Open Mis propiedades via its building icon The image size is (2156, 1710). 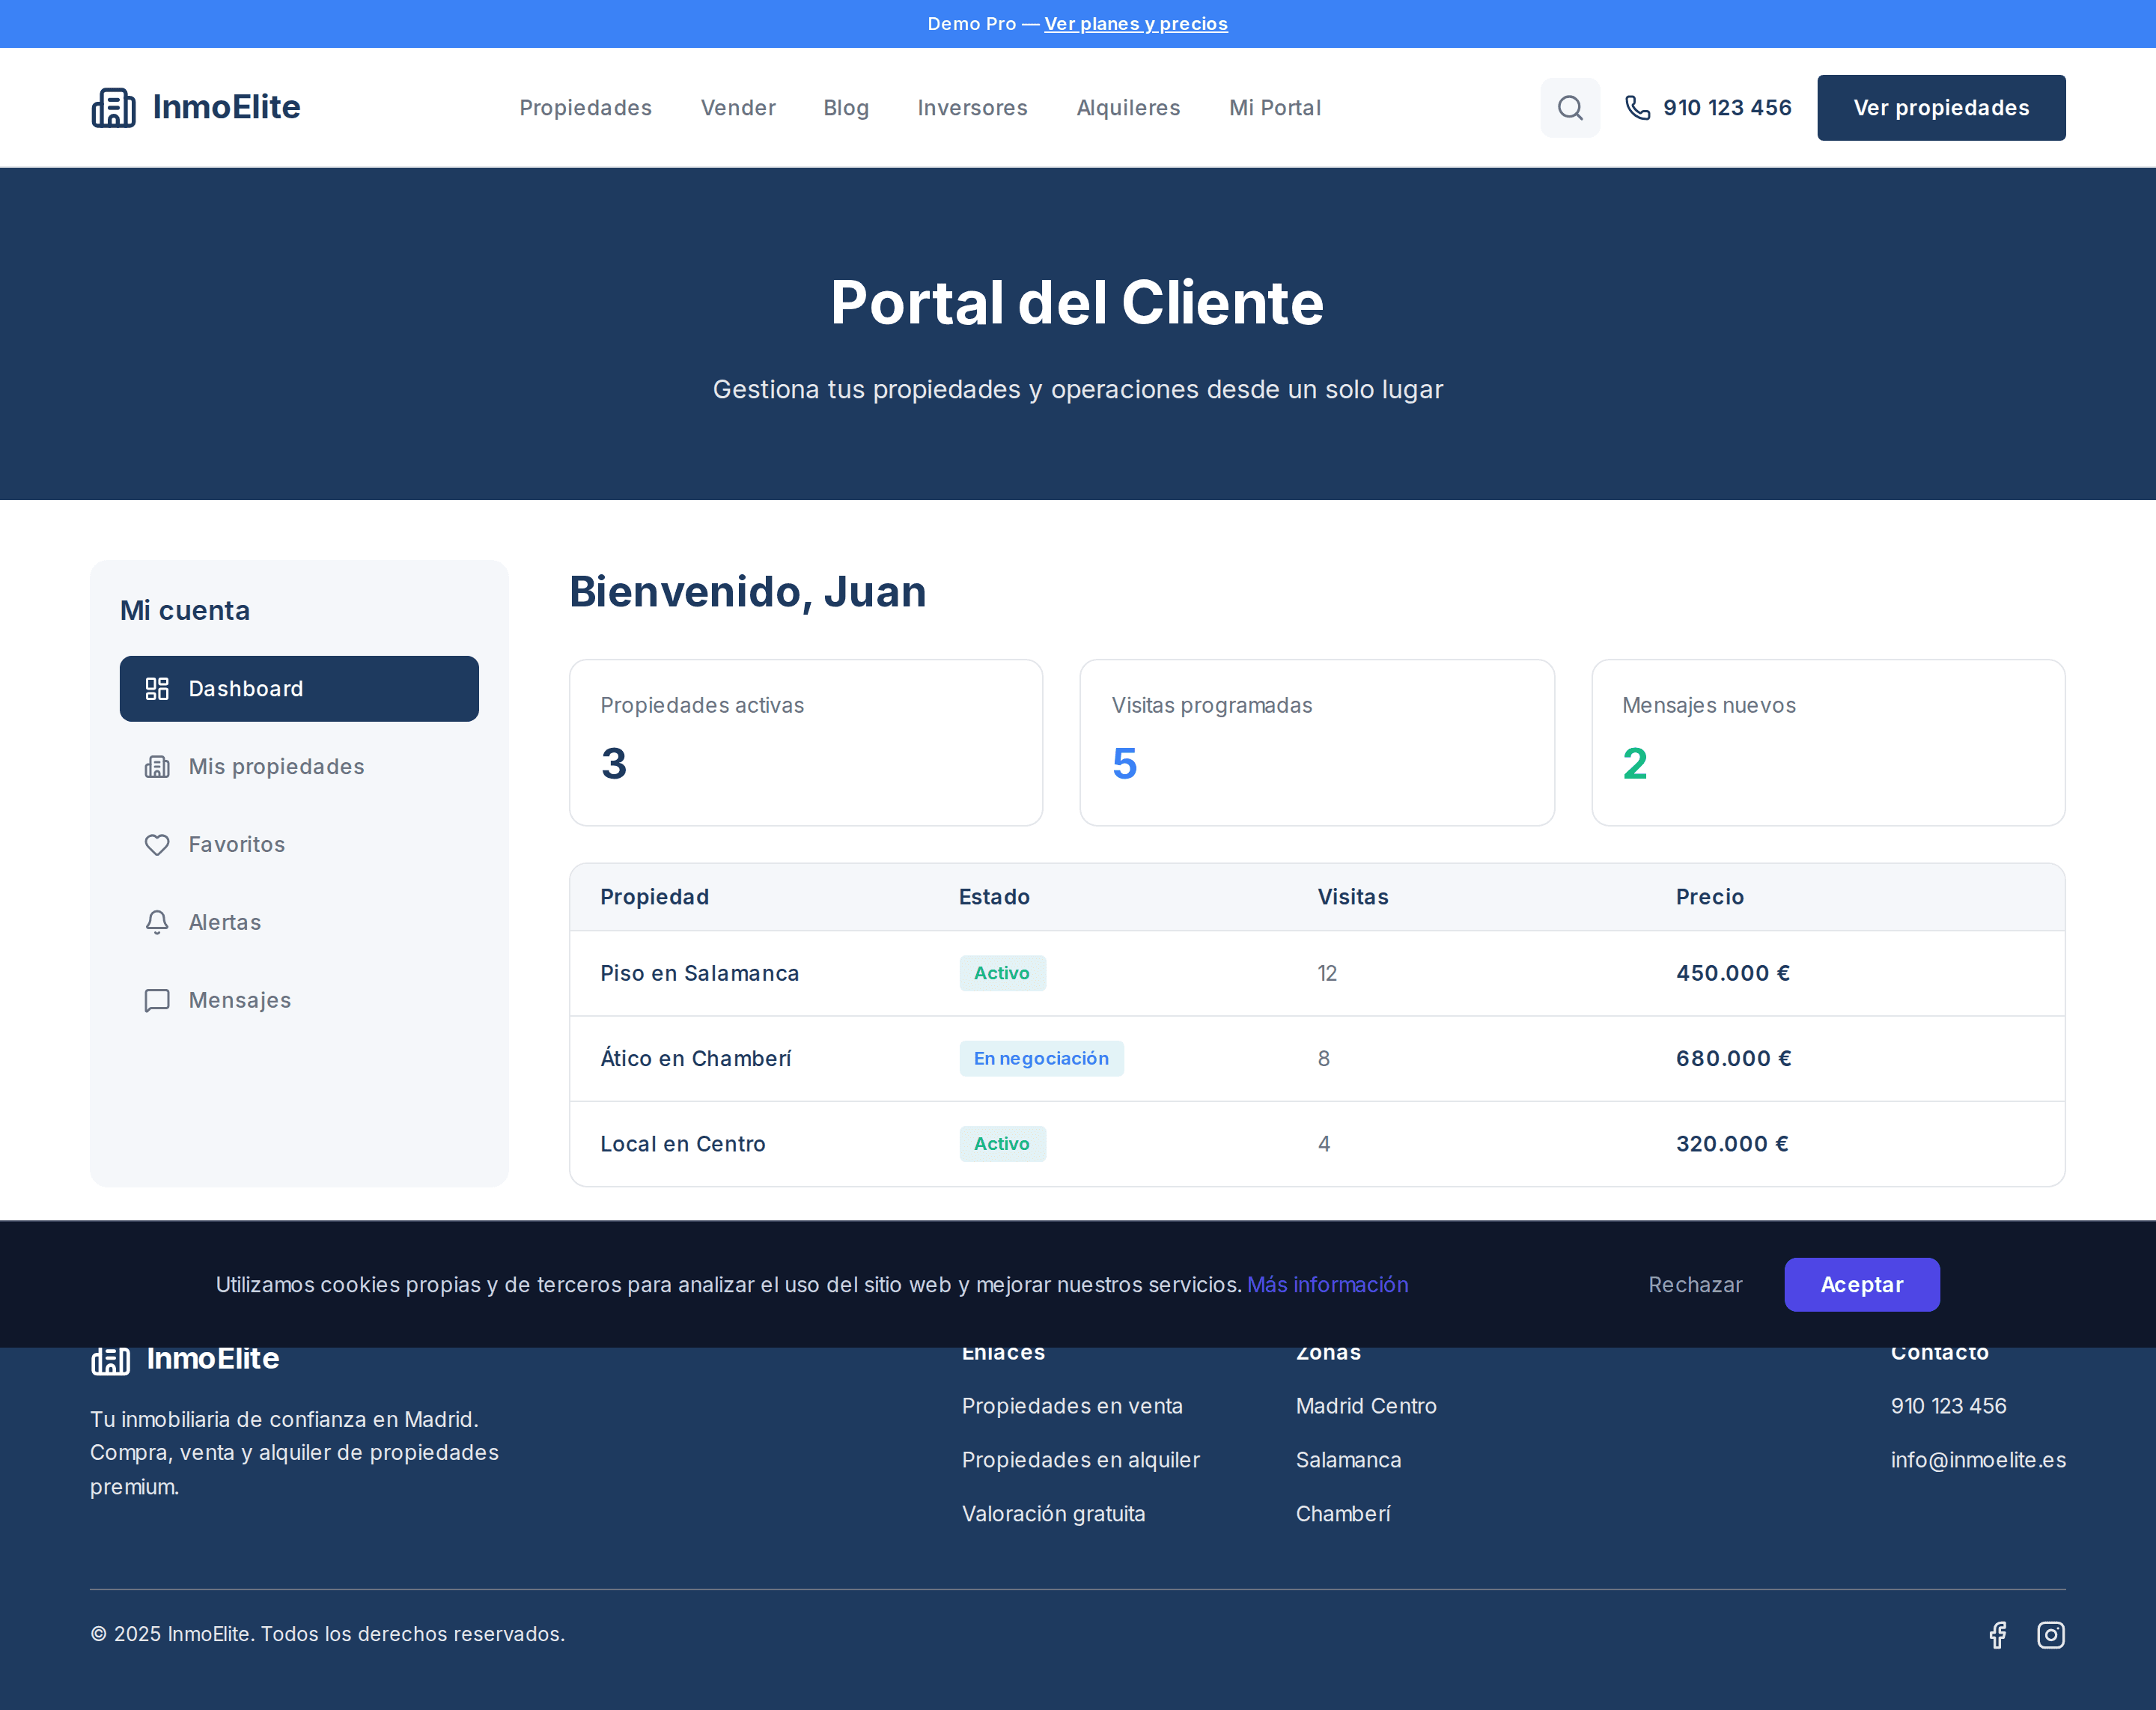158,766
